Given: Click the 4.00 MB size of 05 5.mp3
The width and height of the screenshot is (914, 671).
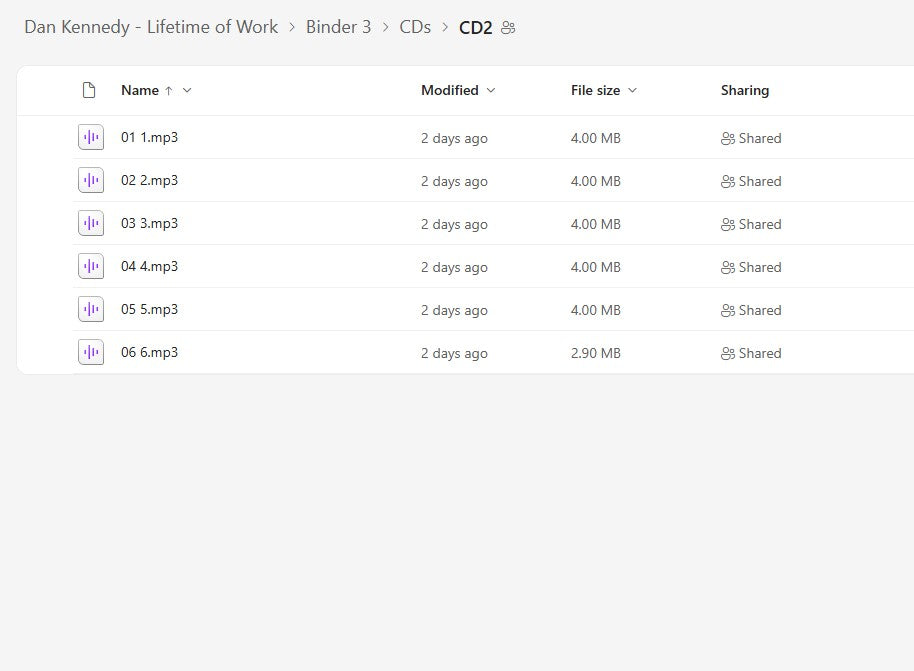Looking at the screenshot, I should [x=596, y=311].
